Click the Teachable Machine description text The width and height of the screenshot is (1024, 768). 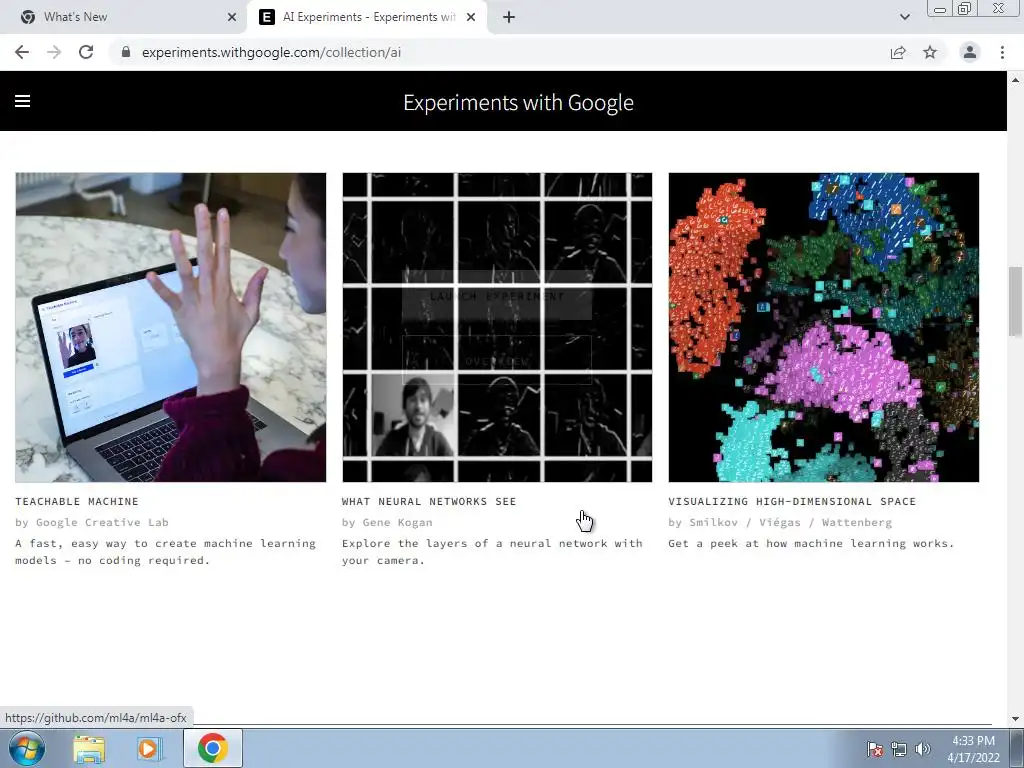click(166, 552)
